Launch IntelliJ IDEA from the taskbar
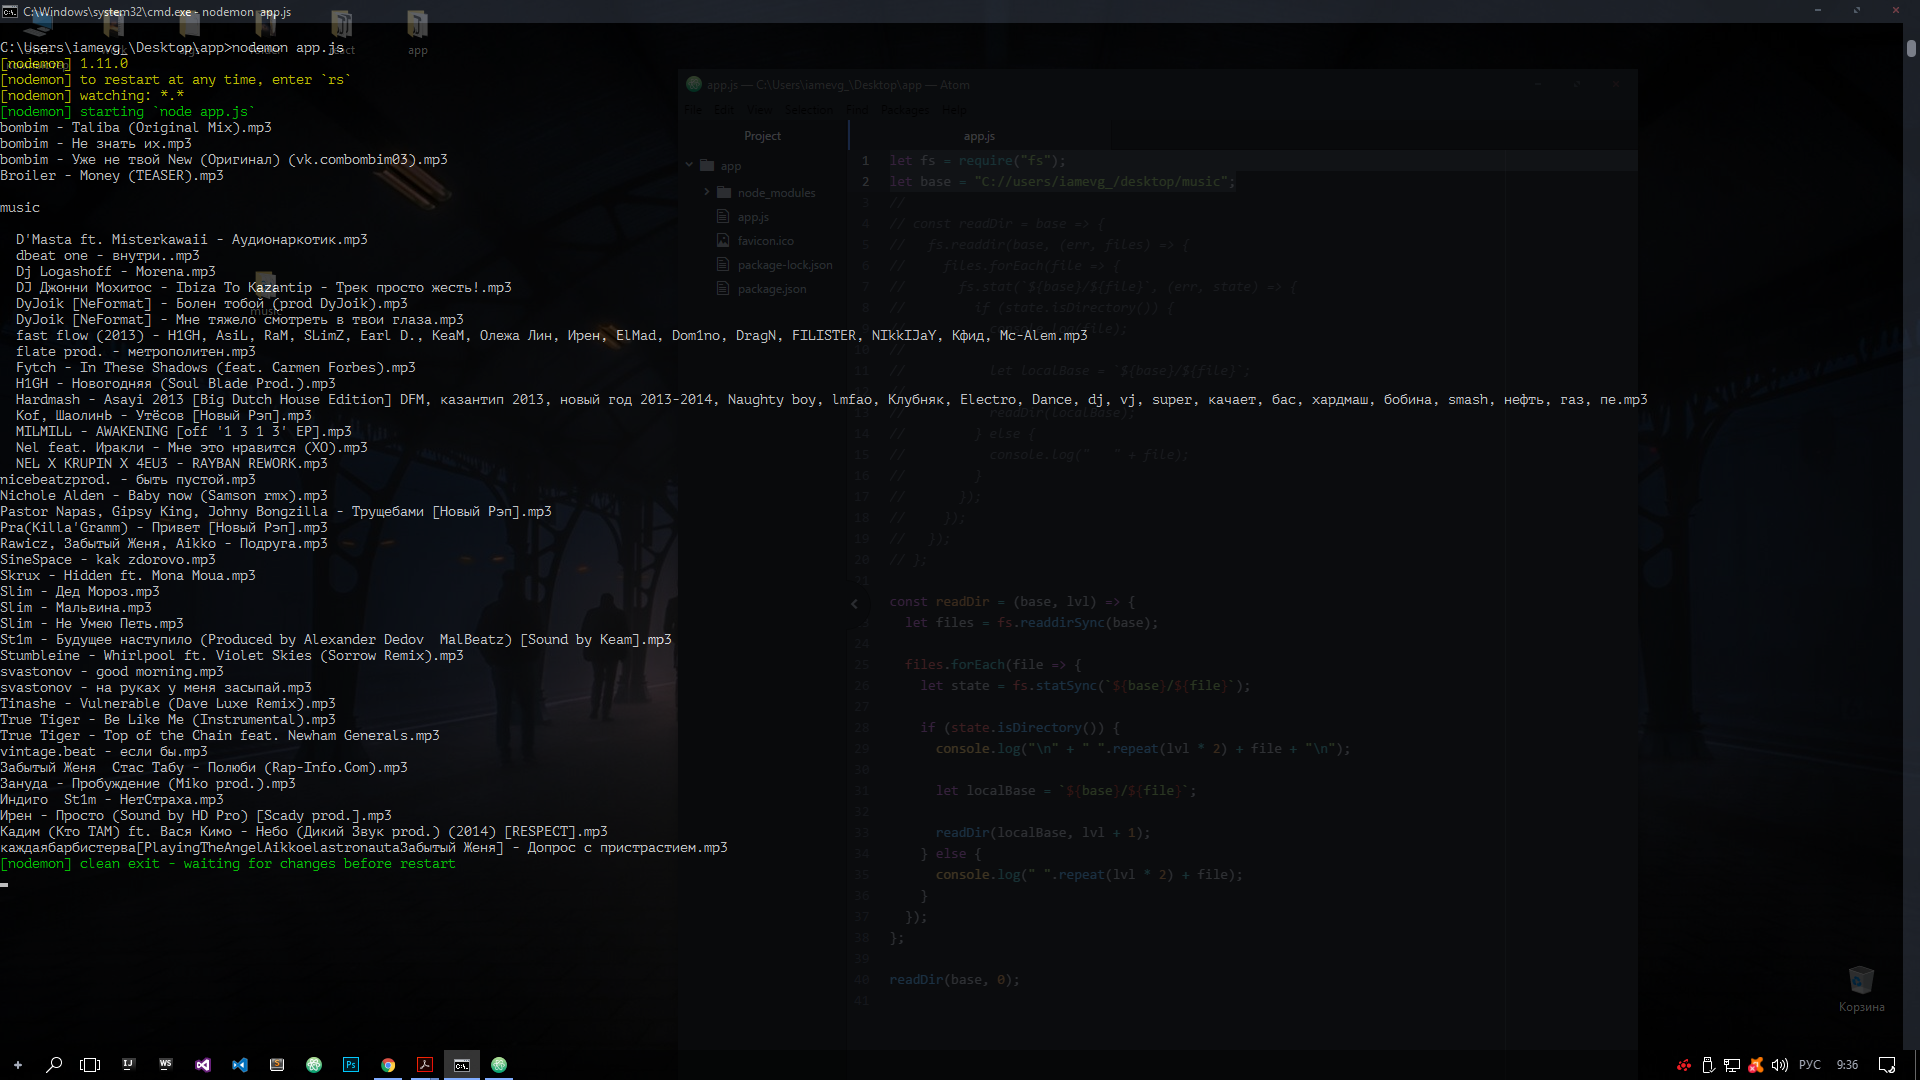This screenshot has height=1080, width=1920. [x=128, y=1065]
